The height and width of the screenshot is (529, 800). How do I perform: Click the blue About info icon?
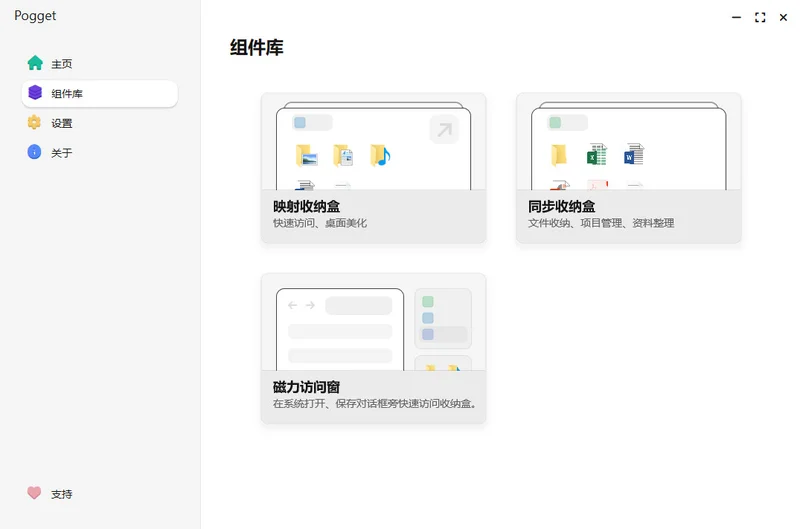click(34, 152)
